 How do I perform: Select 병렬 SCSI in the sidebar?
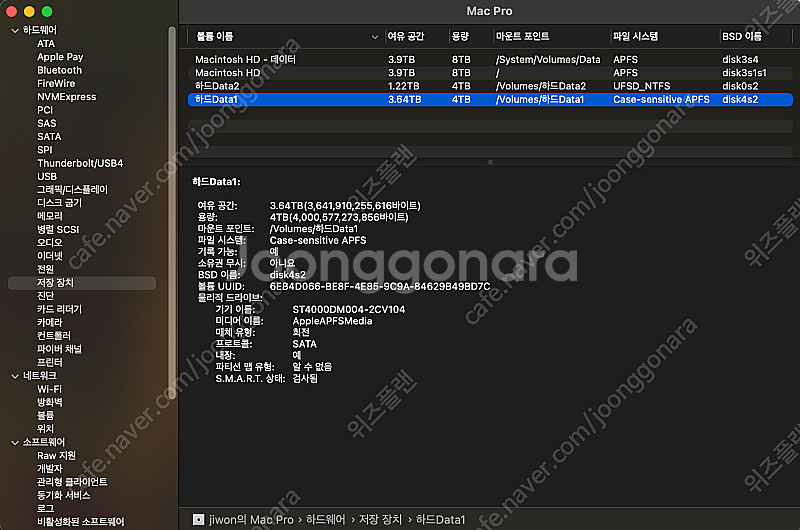(58, 230)
